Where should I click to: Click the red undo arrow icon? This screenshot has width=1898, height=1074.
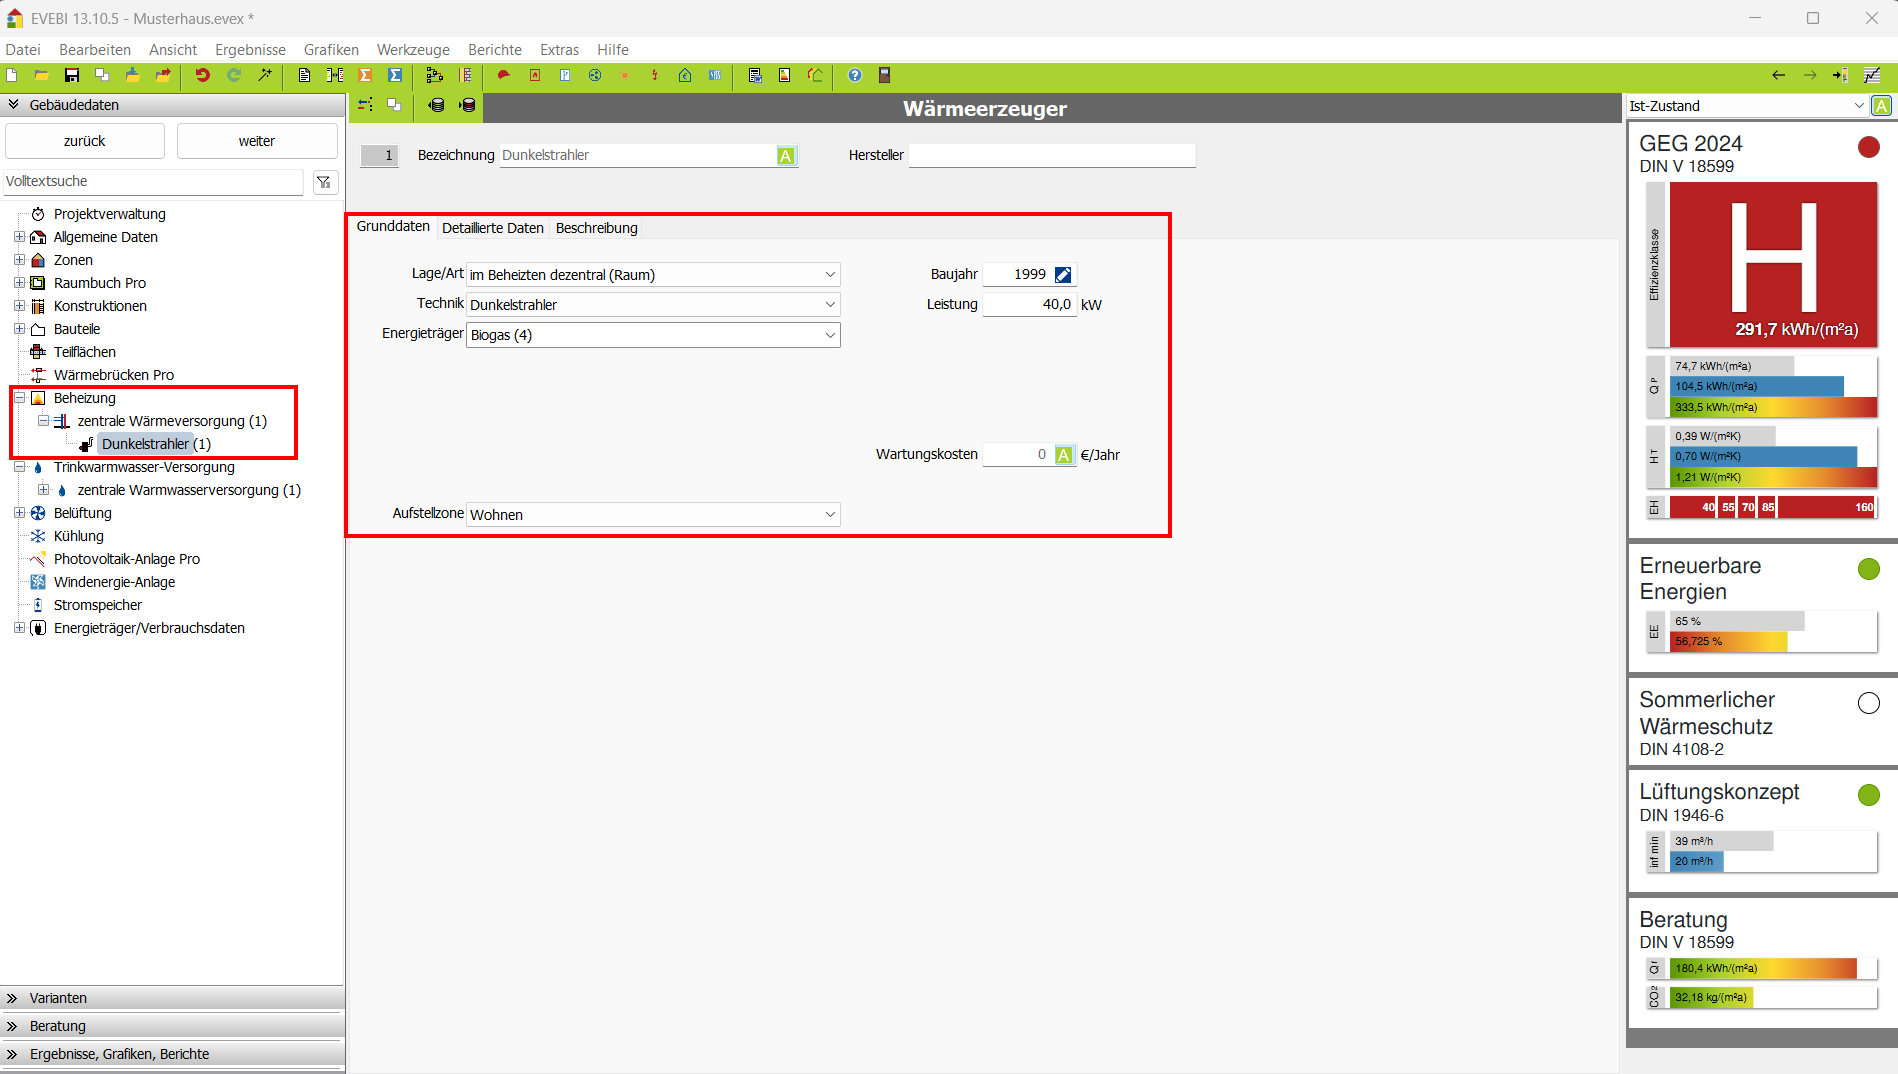[202, 75]
